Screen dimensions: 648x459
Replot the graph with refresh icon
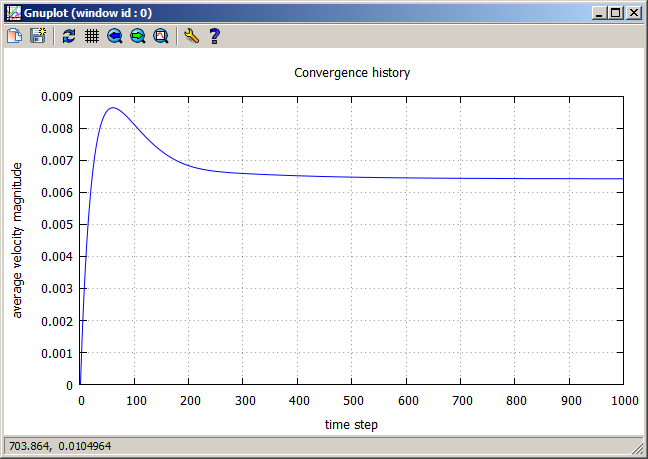[x=68, y=36]
